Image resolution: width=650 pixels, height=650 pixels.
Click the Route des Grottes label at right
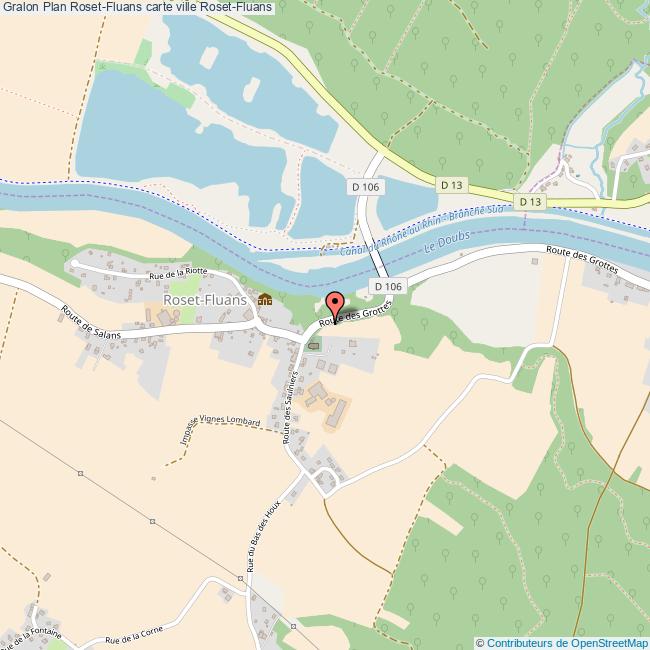[x=582, y=260]
